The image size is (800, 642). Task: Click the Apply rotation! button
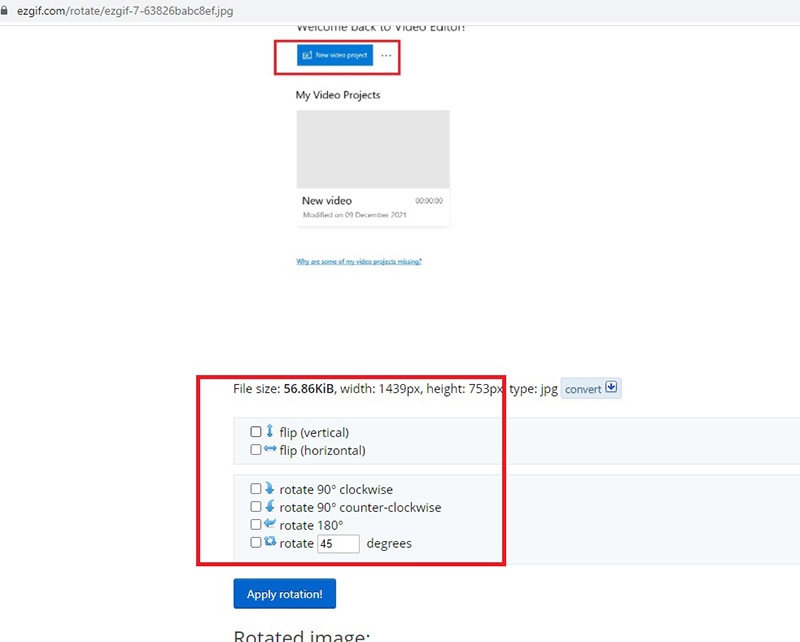click(x=285, y=594)
